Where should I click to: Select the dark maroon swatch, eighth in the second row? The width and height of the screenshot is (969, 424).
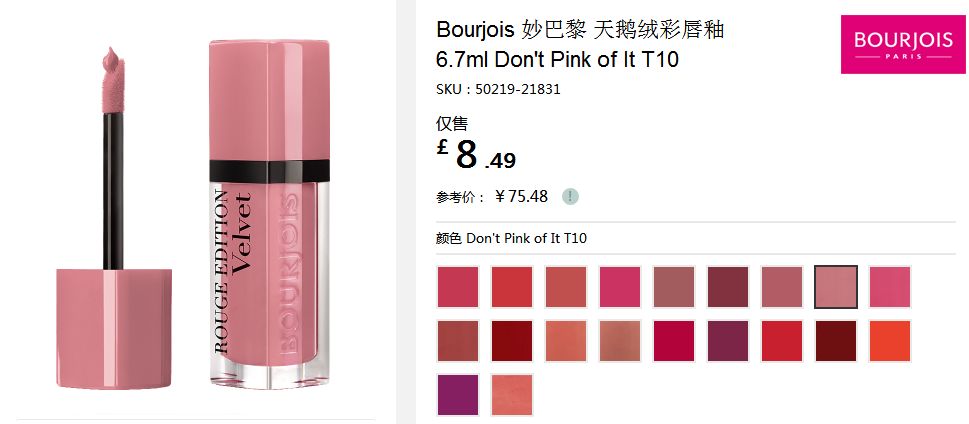[x=836, y=341]
